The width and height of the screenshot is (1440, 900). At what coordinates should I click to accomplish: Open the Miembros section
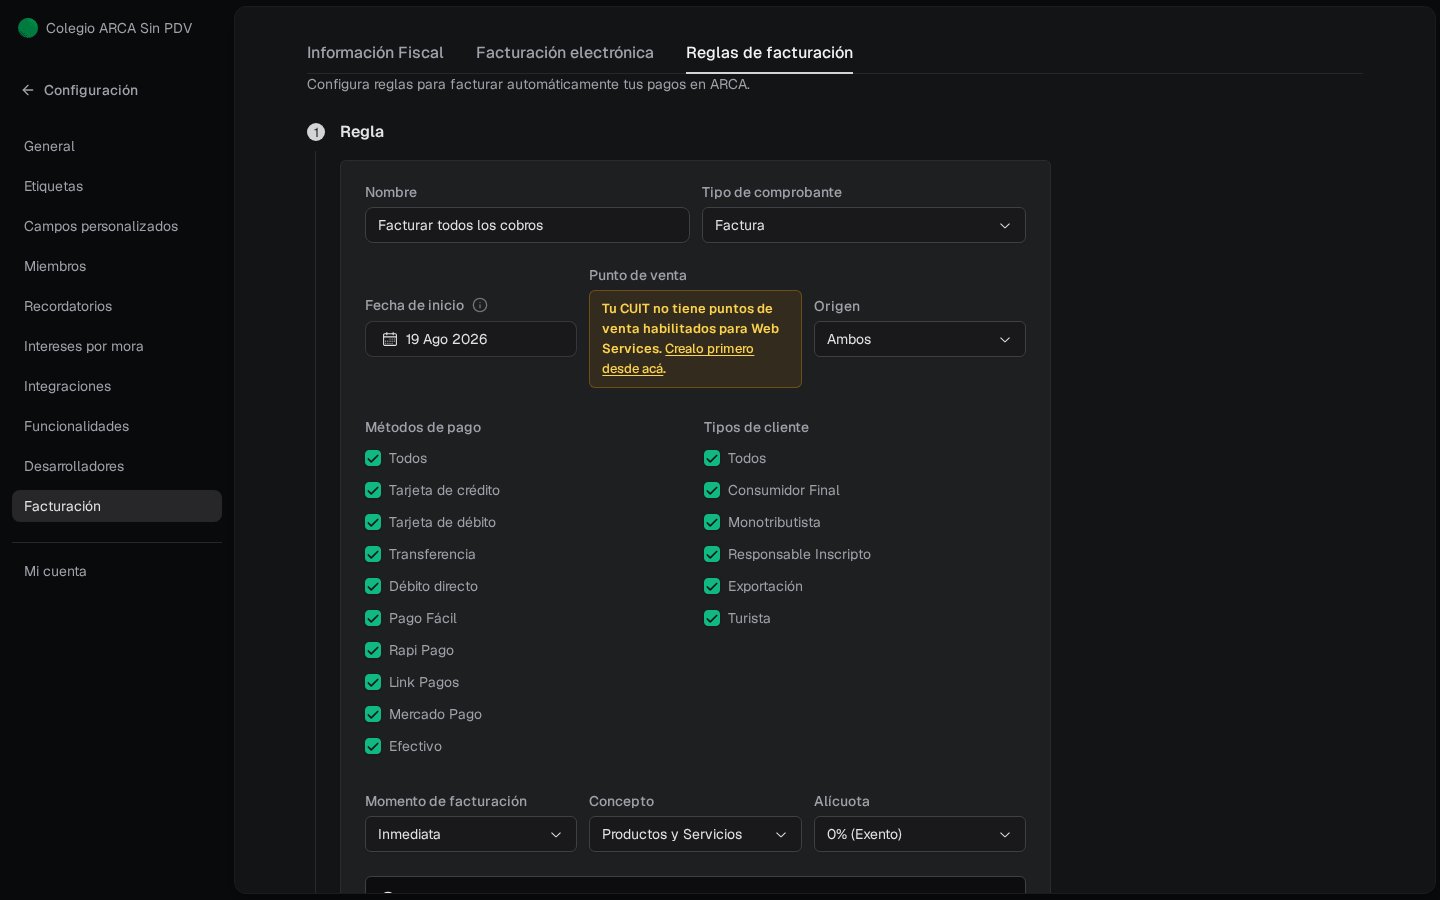[x=117, y=266]
